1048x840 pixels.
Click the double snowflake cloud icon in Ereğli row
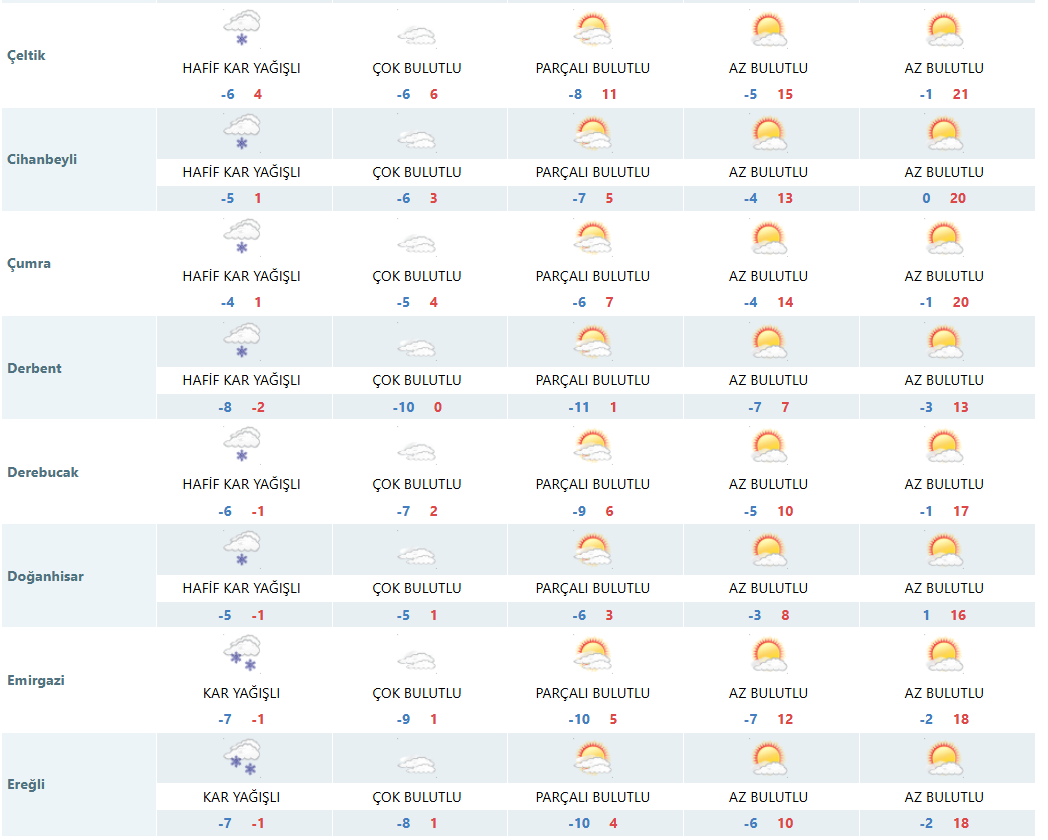241,758
